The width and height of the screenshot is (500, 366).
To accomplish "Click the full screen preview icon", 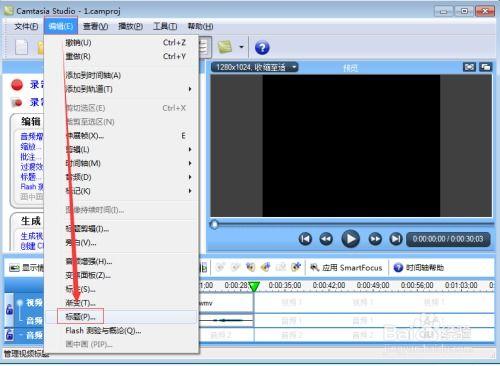I will point(469,67).
